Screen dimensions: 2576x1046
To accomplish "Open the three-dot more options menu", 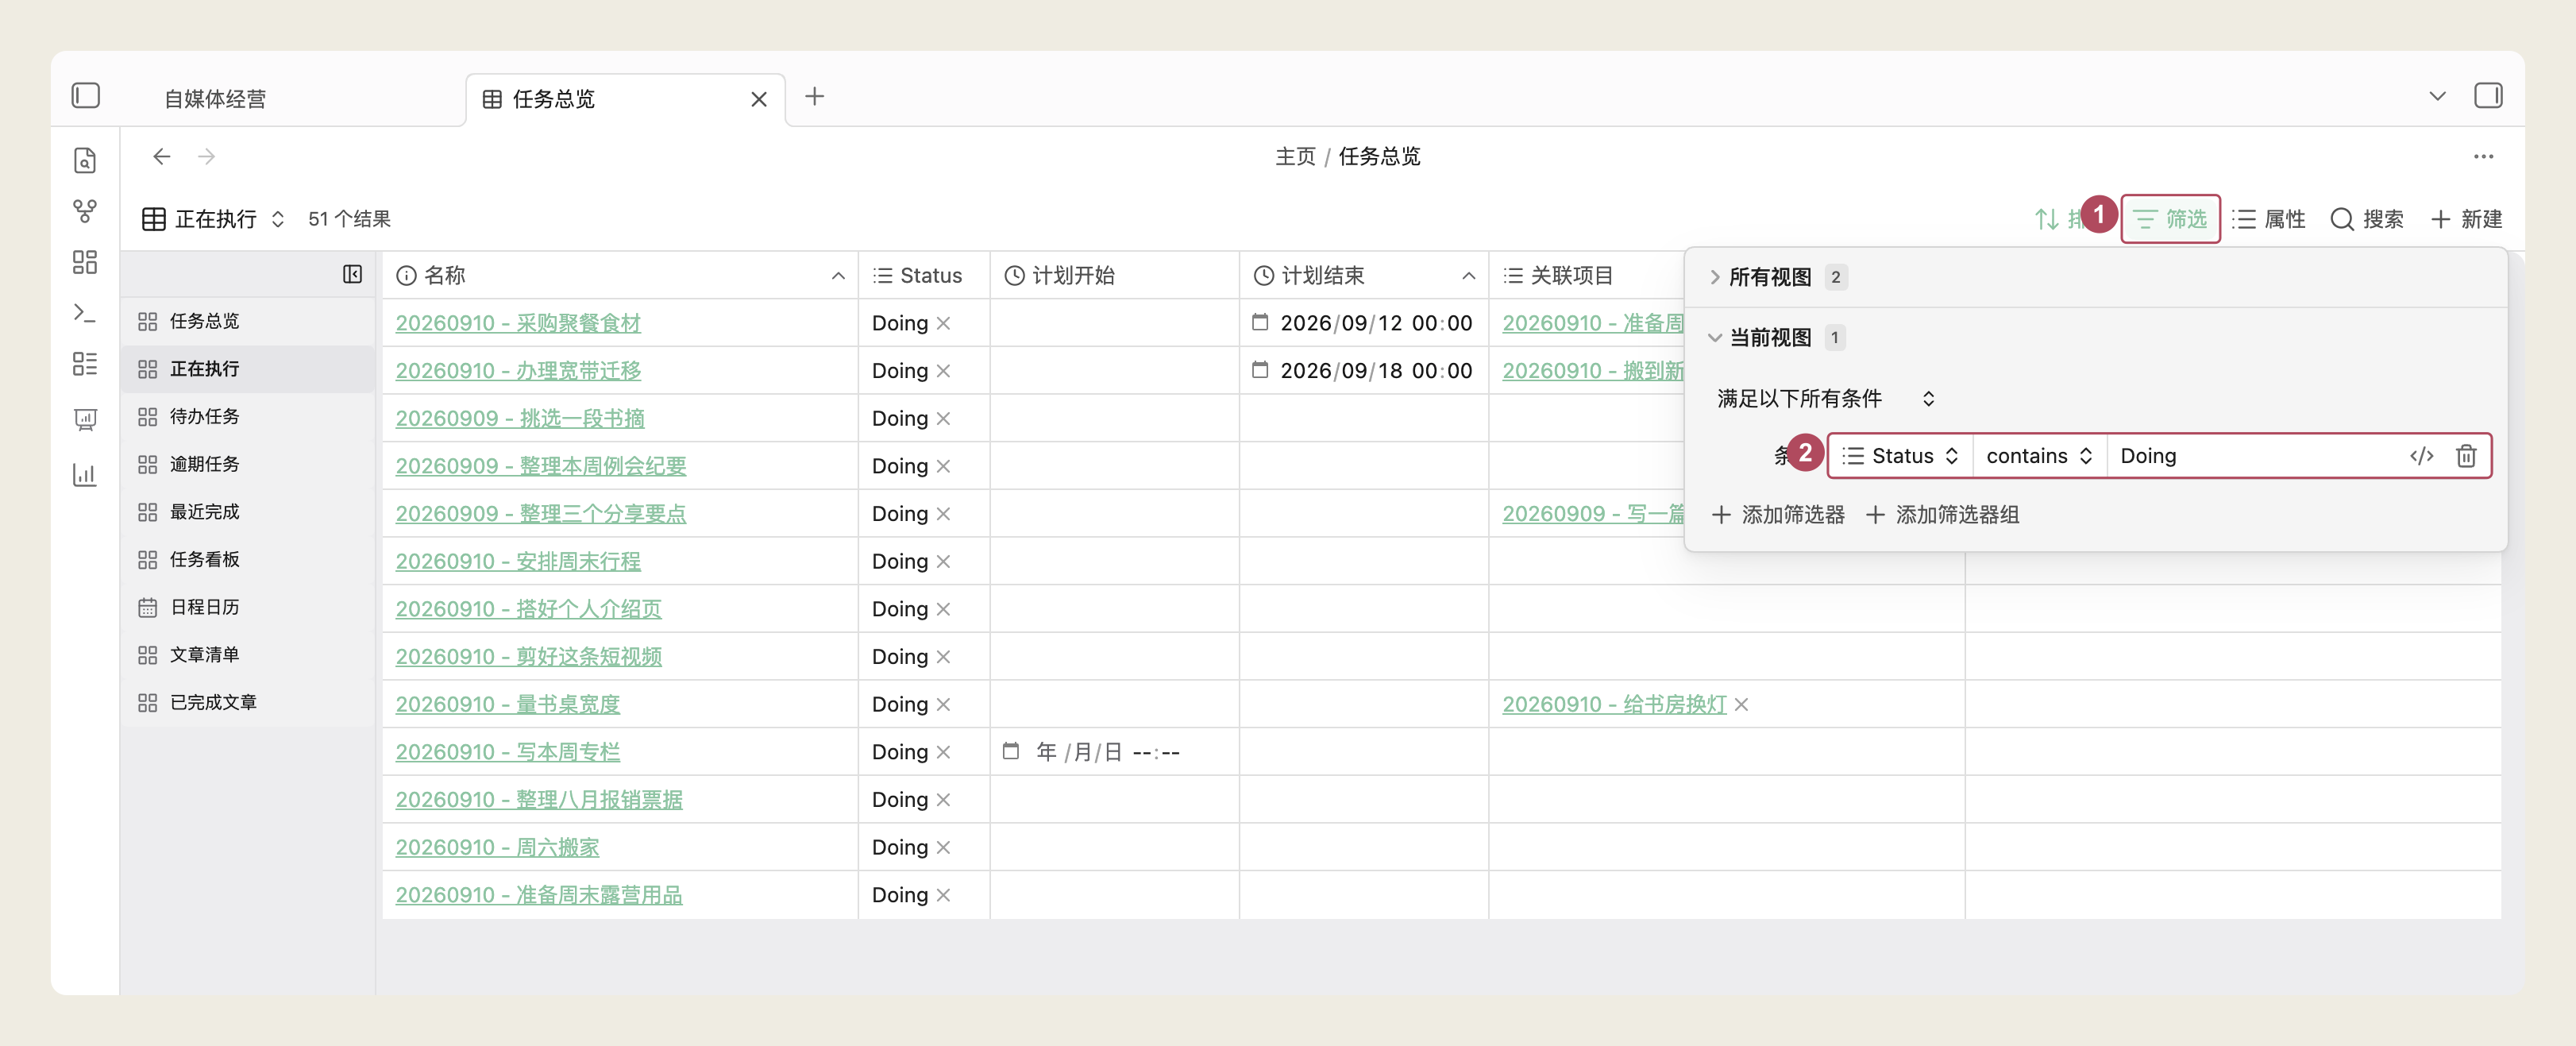I will click(x=2484, y=156).
